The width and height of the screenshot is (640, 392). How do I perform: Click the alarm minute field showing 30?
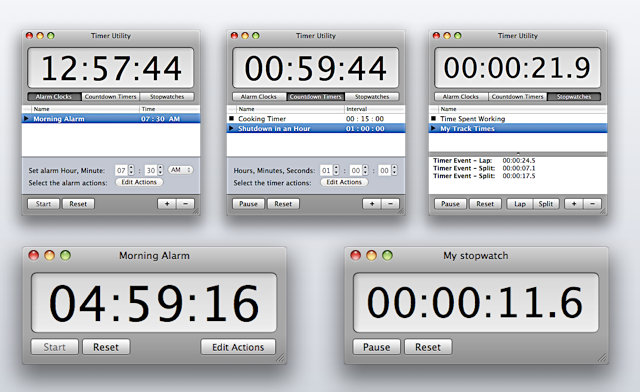click(151, 170)
